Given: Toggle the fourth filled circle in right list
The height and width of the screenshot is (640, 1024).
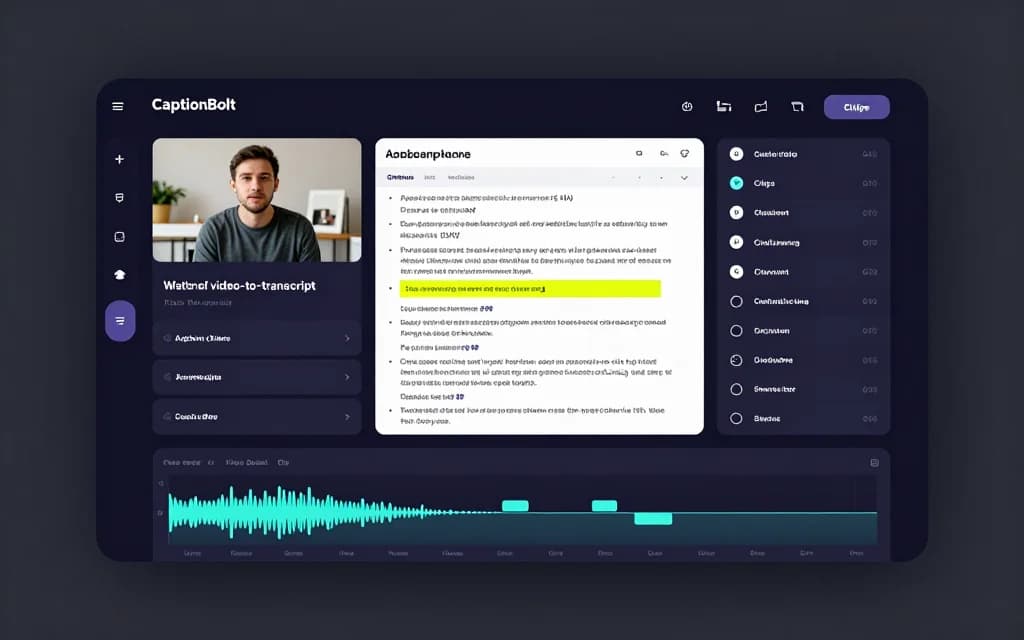Looking at the screenshot, I should [x=736, y=242].
